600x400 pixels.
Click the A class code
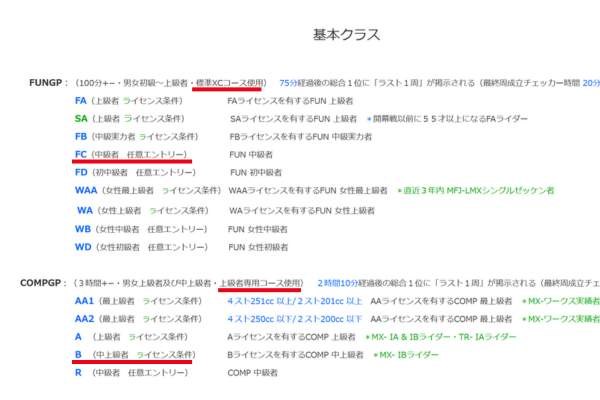(x=78, y=337)
